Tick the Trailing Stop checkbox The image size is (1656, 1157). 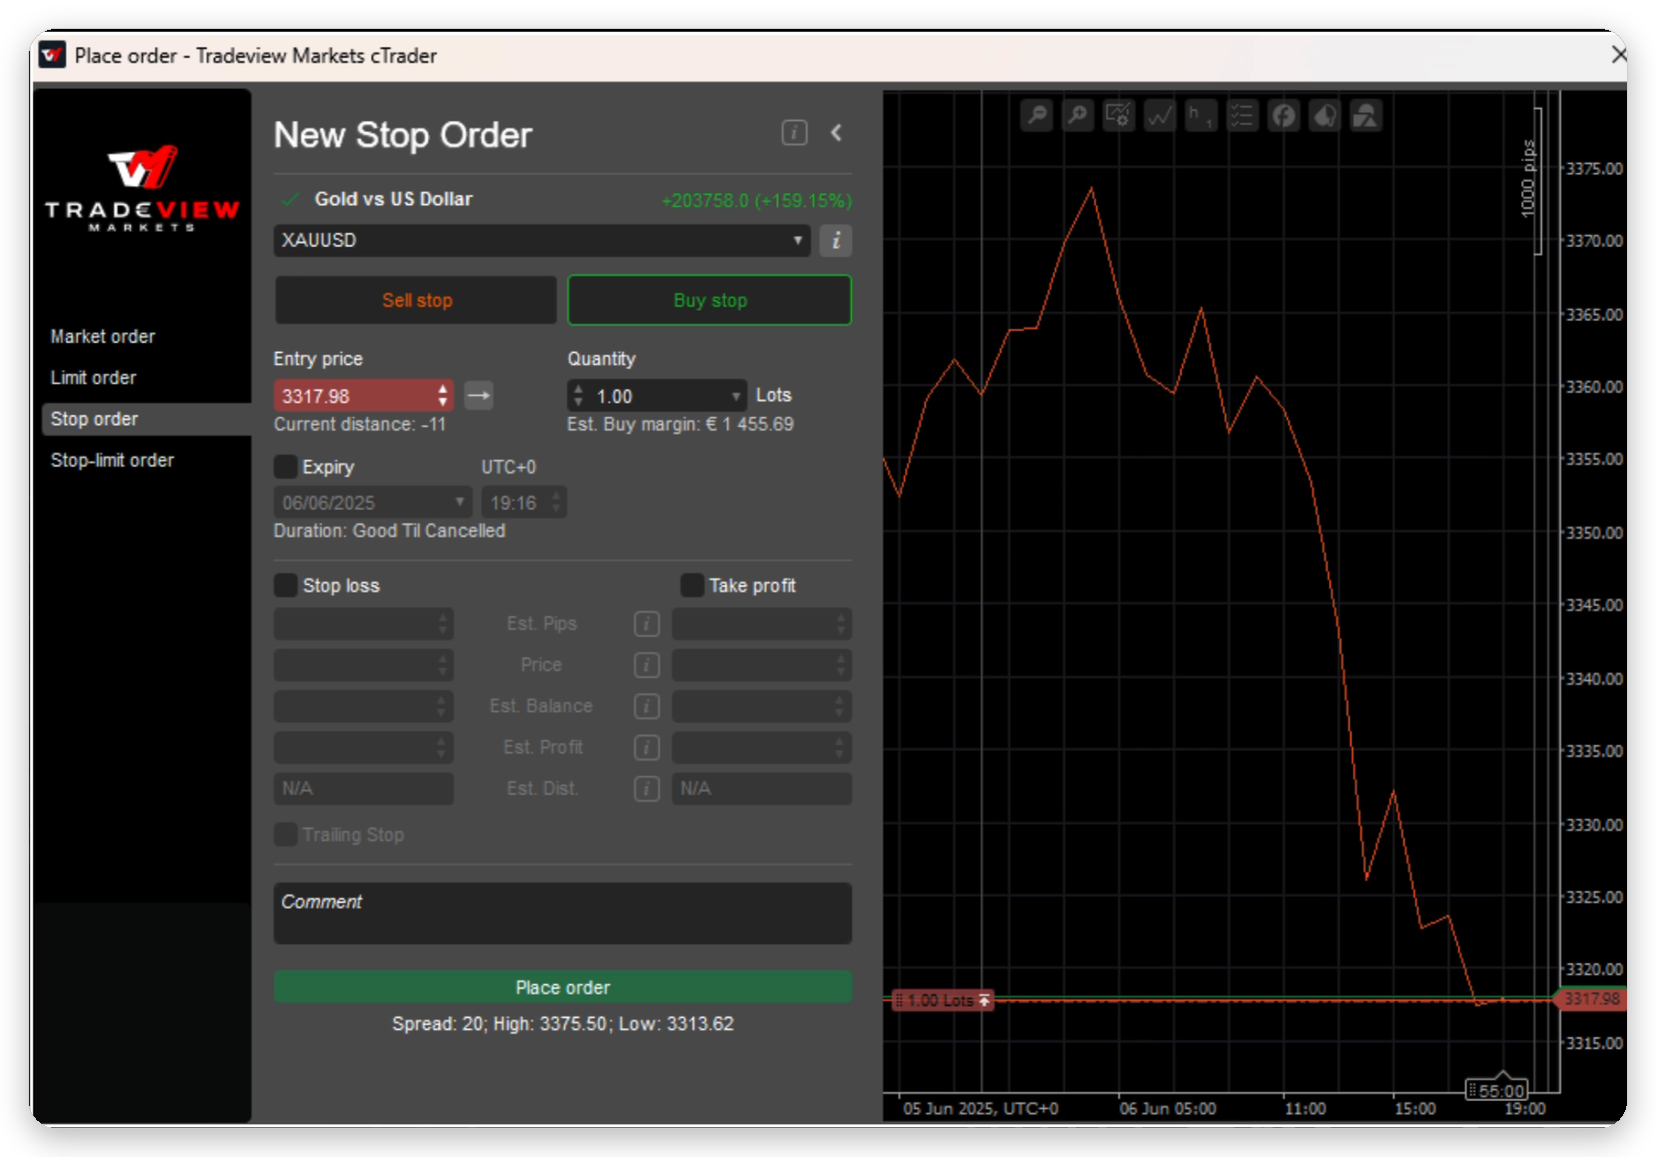286,834
